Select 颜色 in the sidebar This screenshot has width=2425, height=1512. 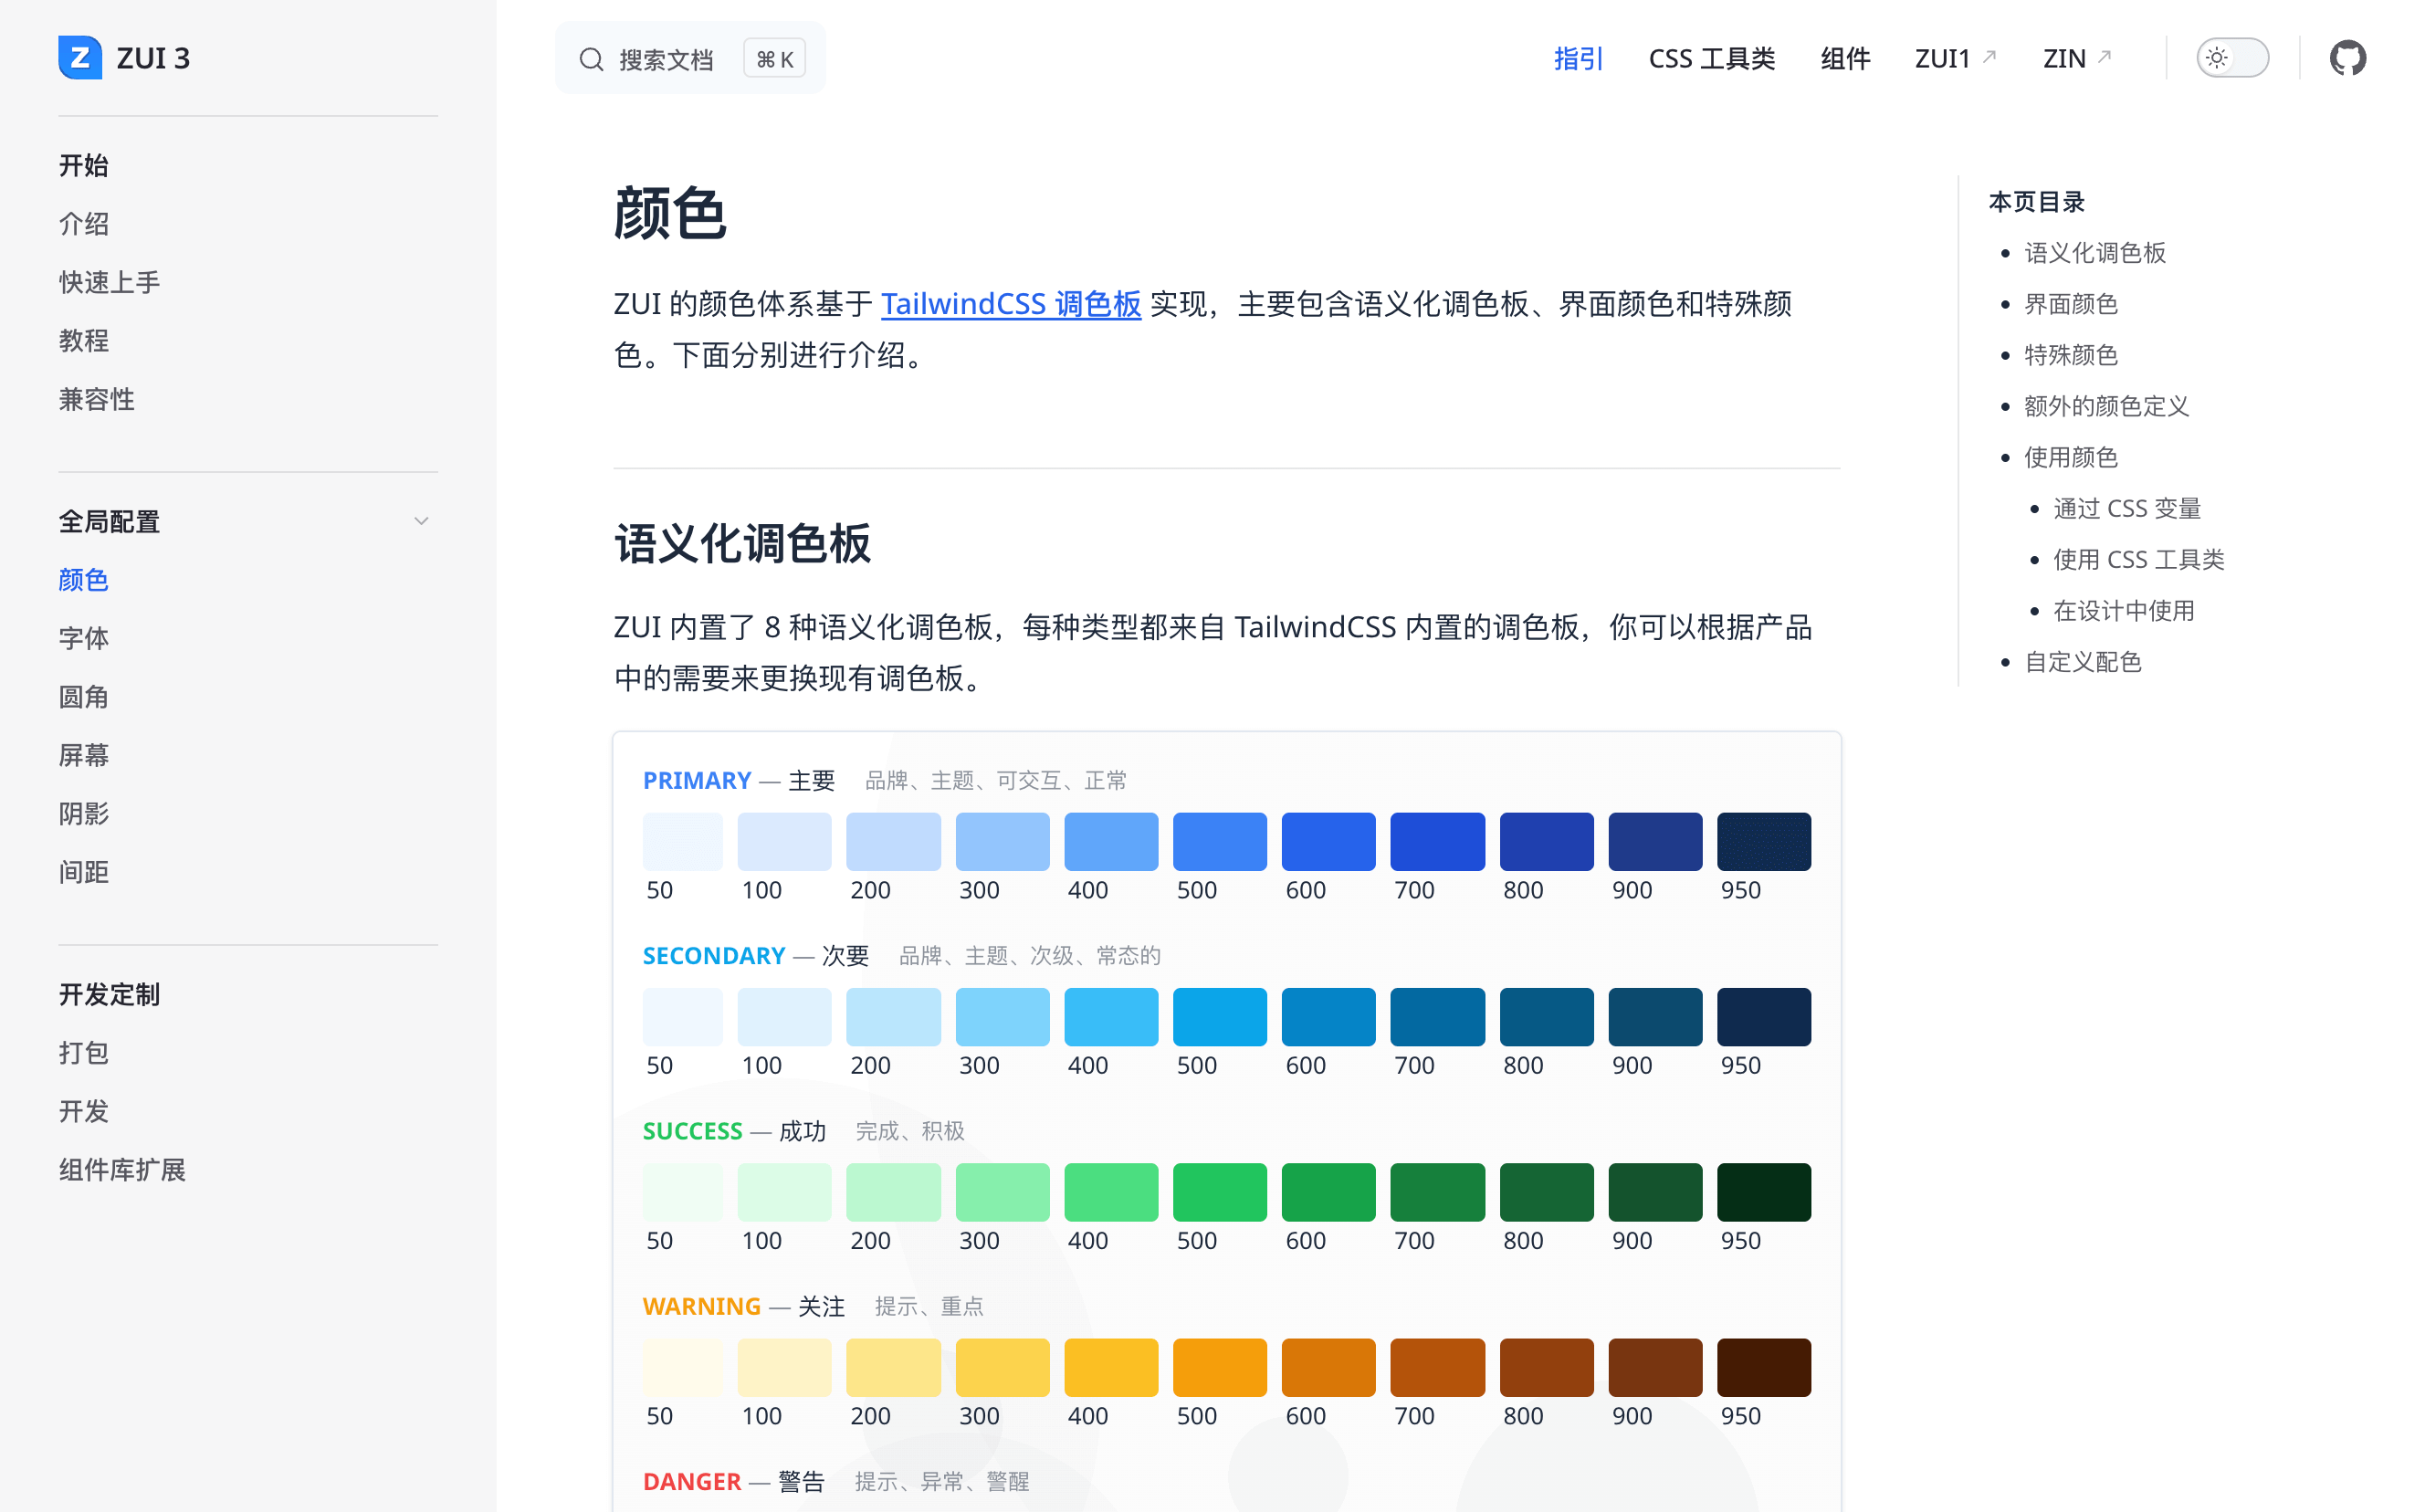click(x=84, y=579)
